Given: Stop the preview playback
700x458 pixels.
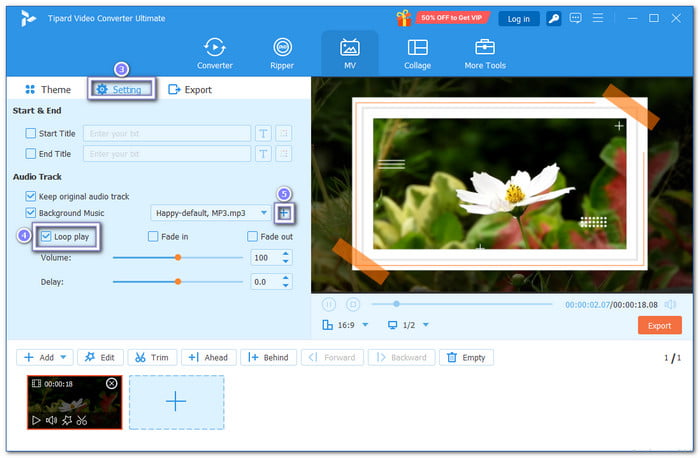Looking at the screenshot, I should pyautogui.click(x=353, y=304).
